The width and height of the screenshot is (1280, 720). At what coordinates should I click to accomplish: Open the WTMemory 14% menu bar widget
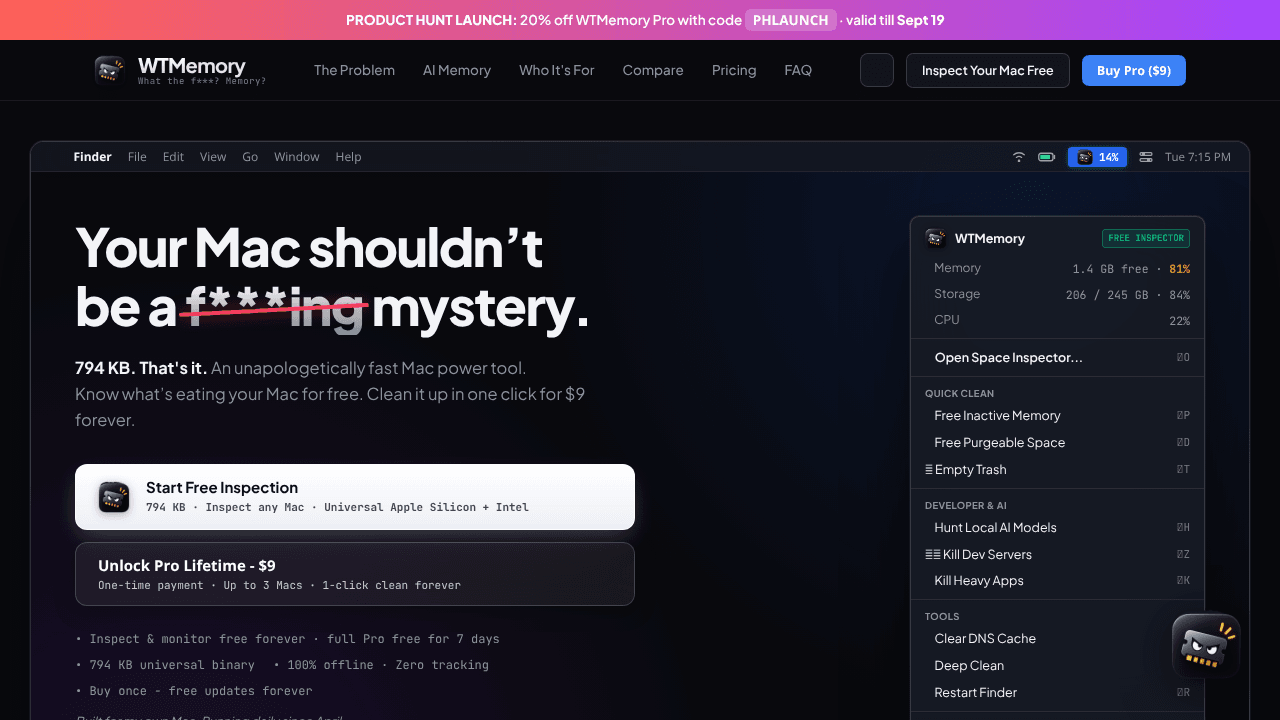point(1097,157)
